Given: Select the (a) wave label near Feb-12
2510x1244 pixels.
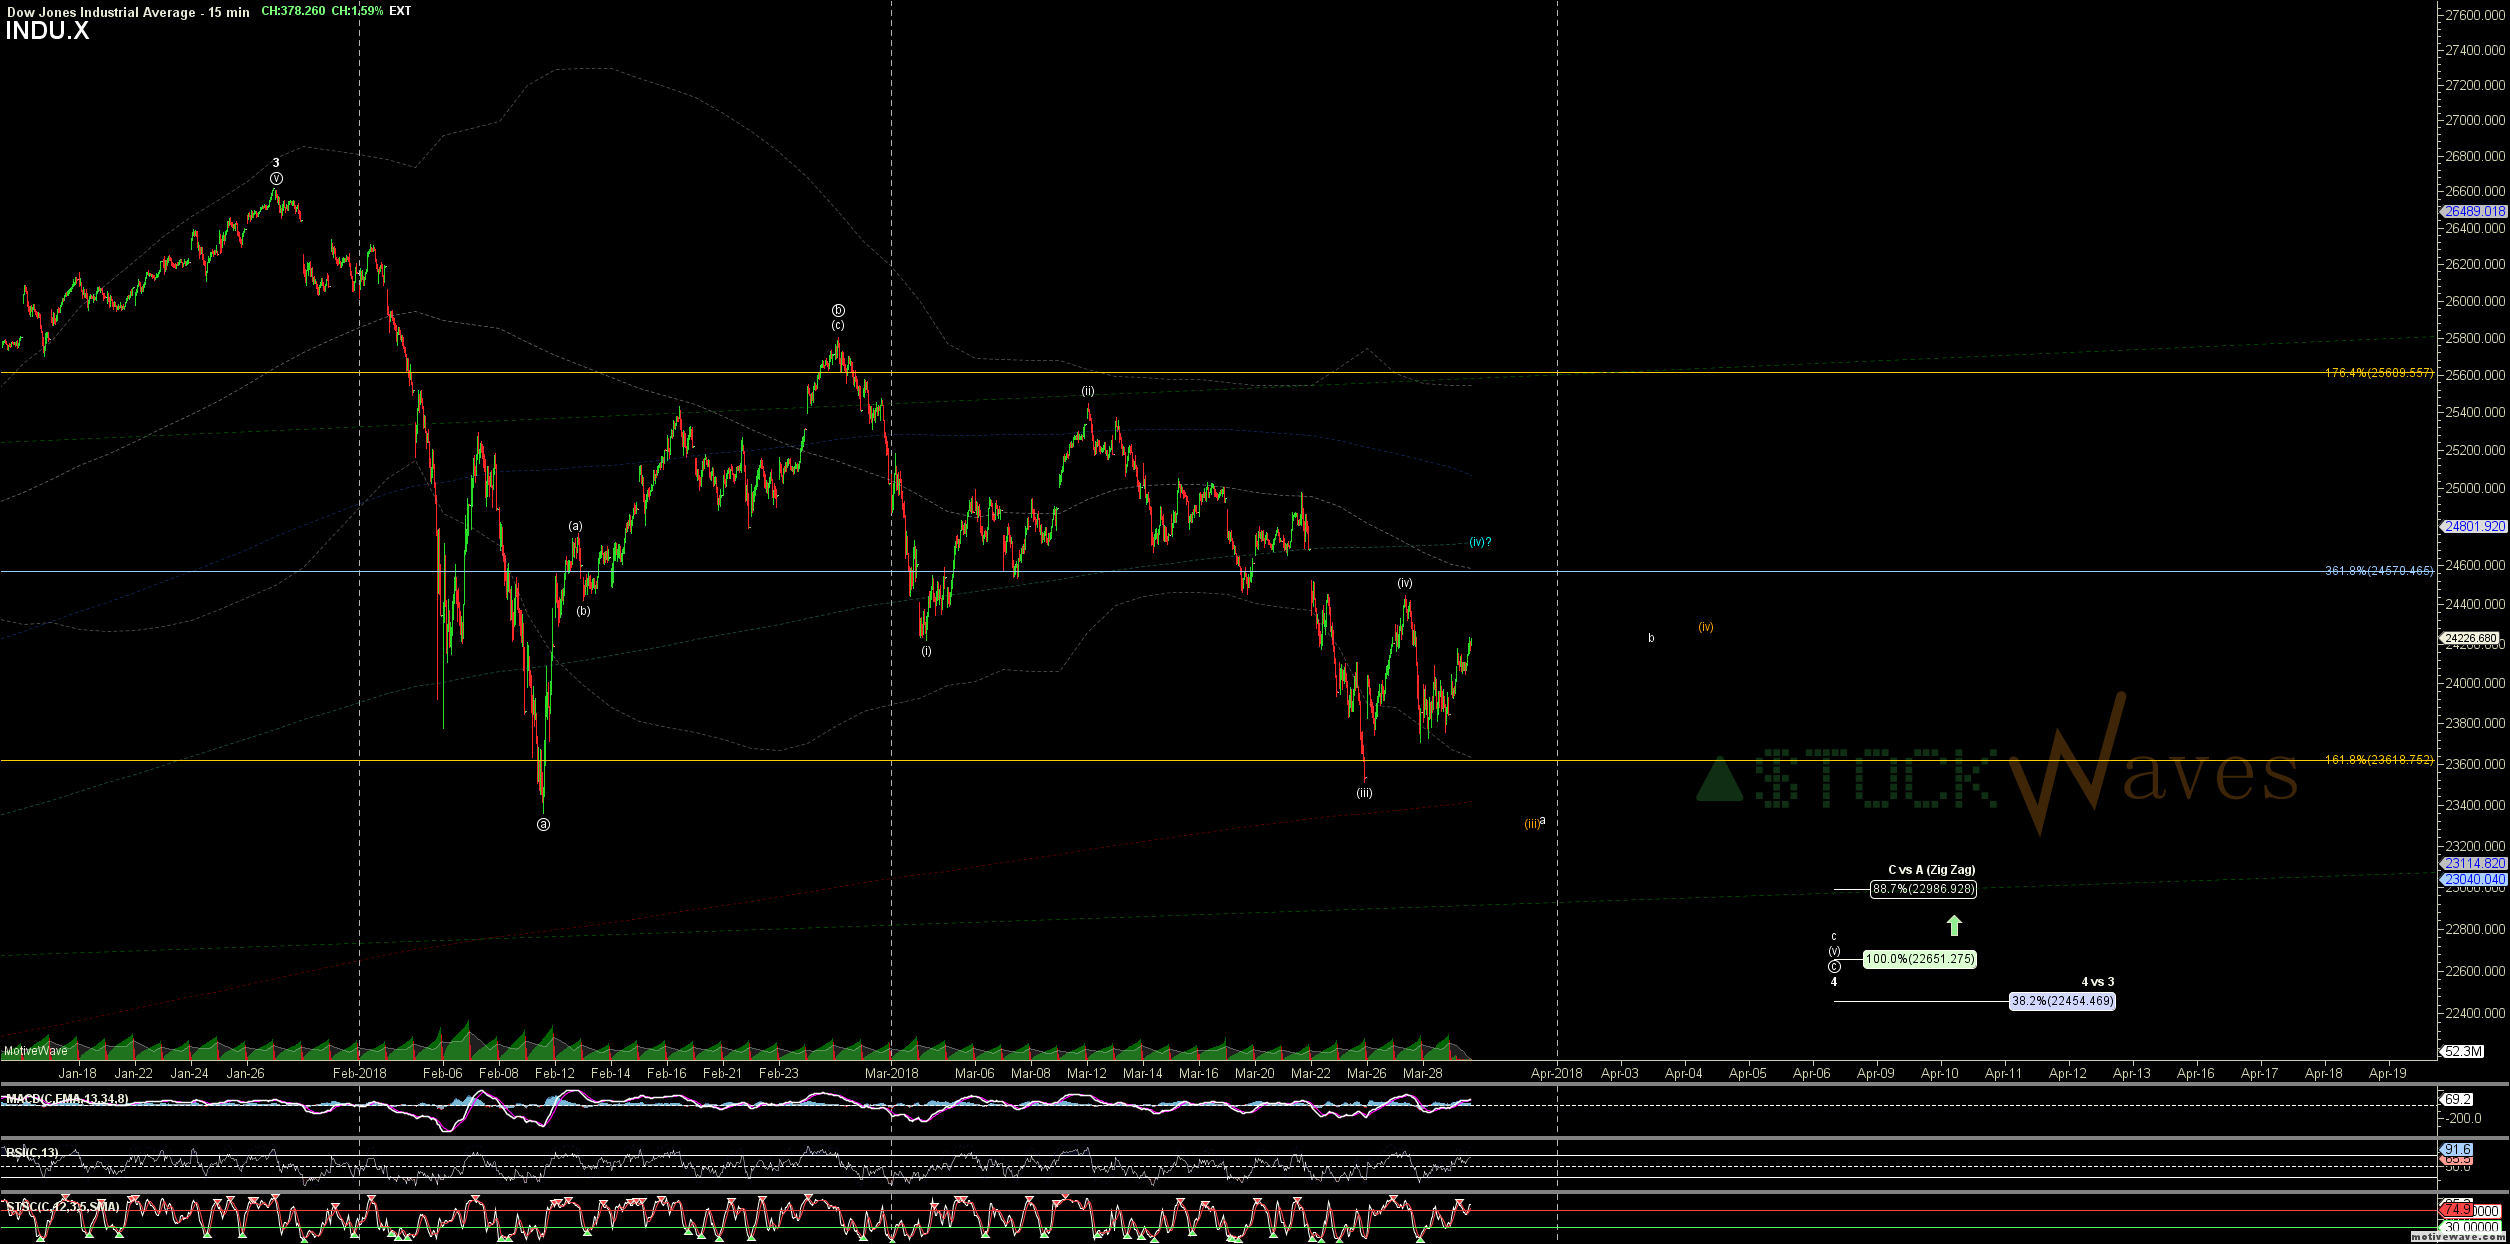Looking at the screenshot, I should click(575, 526).
